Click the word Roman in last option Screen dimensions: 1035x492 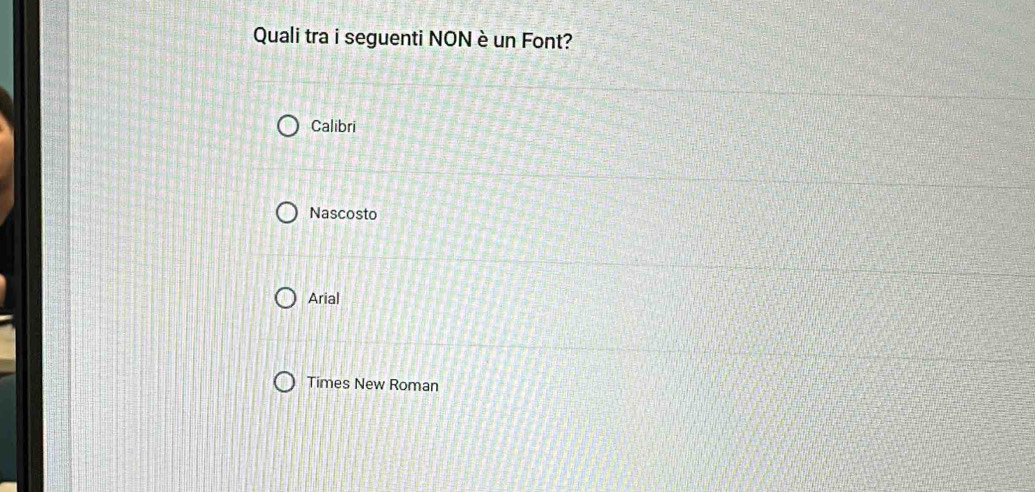click(x=414, y=385)
